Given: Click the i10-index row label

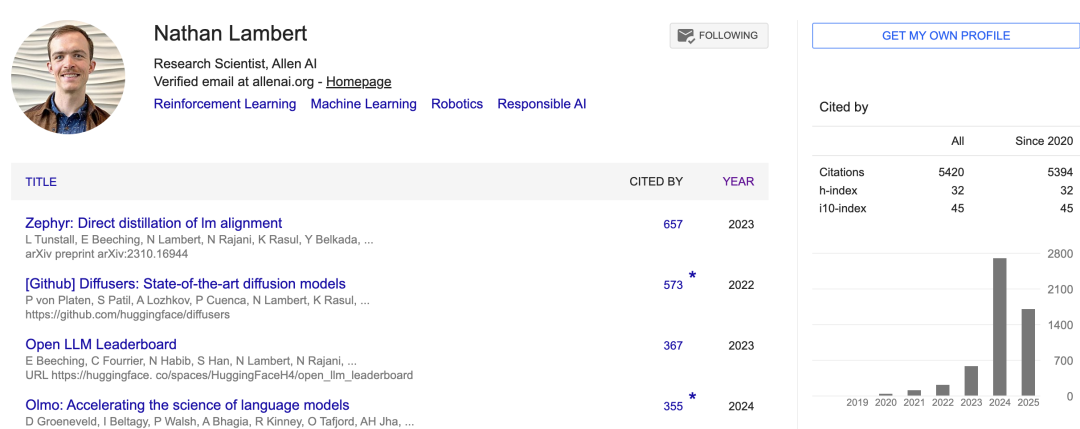Looking at the screenshot, I should [843, 208].
